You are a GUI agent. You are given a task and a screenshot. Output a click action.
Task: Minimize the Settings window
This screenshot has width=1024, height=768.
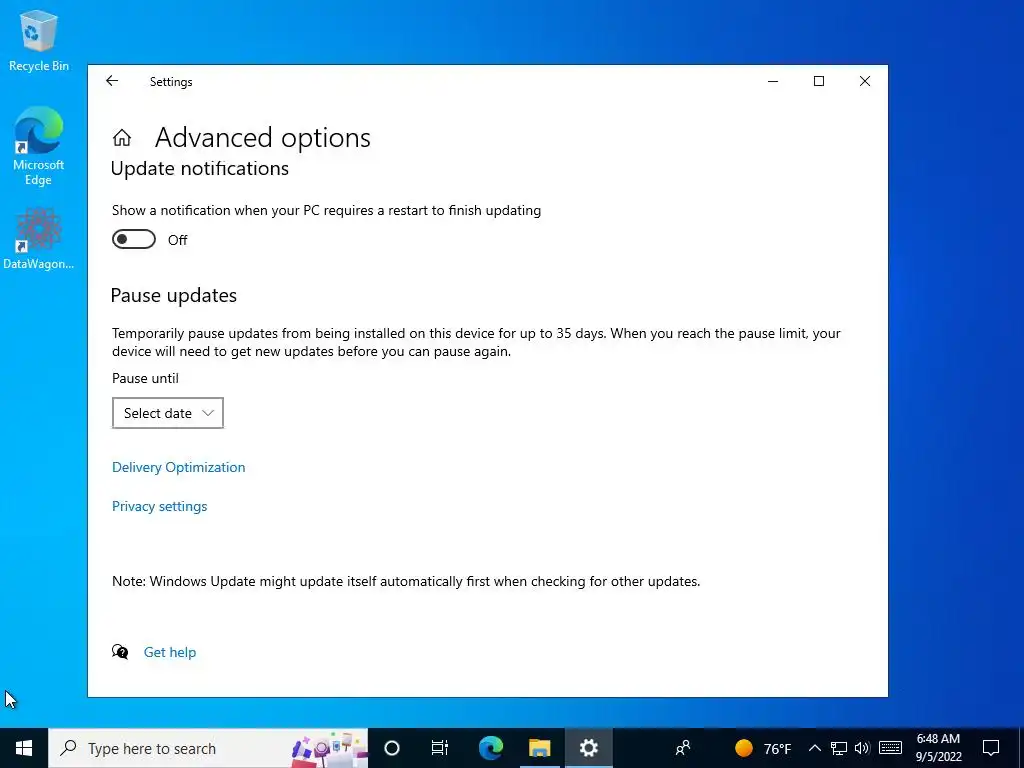pos(773,81)
